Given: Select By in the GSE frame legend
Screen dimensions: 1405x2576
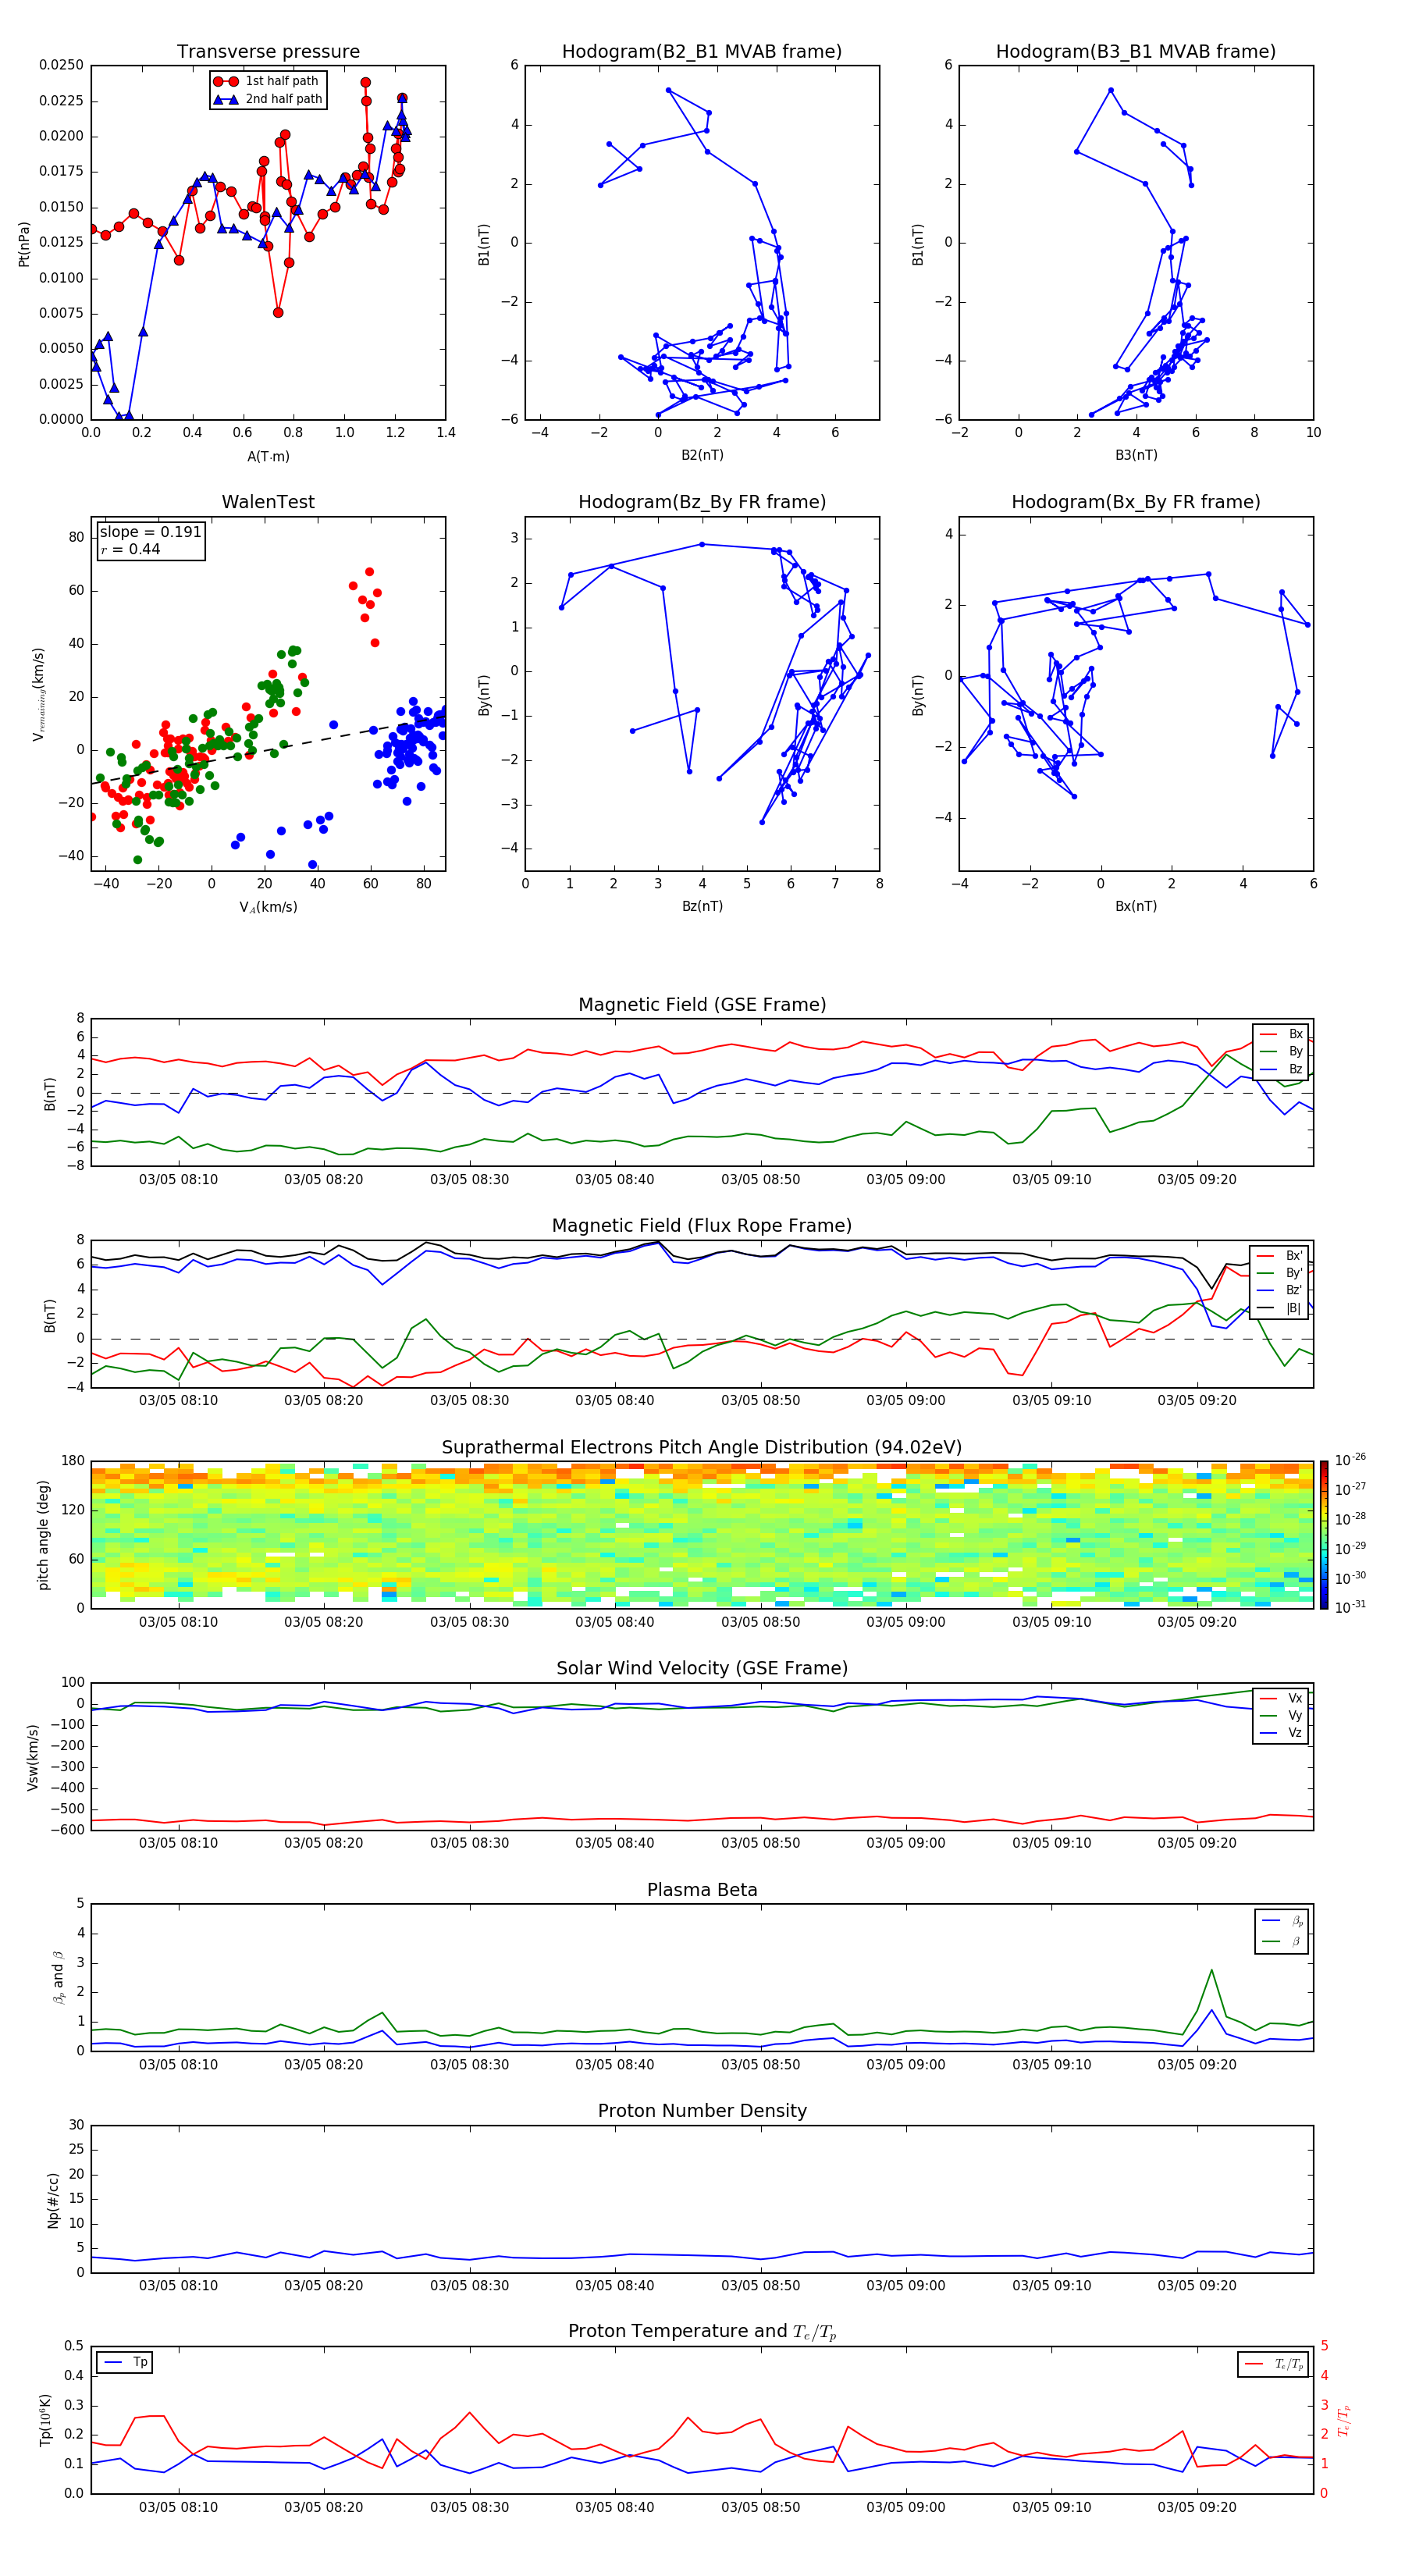Looking at the screenshot, I should pyautogui.click(x=1282, y=1051).
